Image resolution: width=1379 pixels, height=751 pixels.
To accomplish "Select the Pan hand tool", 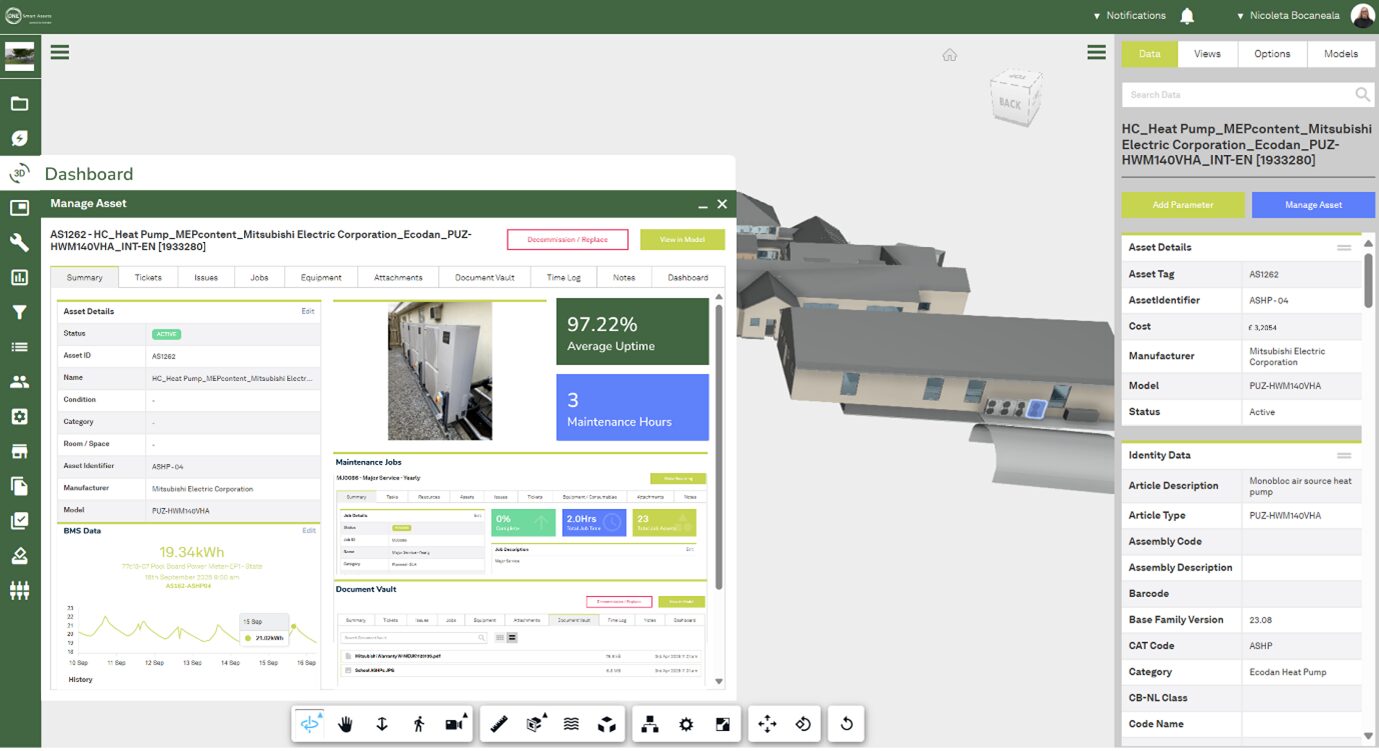I will coord(345,723).
